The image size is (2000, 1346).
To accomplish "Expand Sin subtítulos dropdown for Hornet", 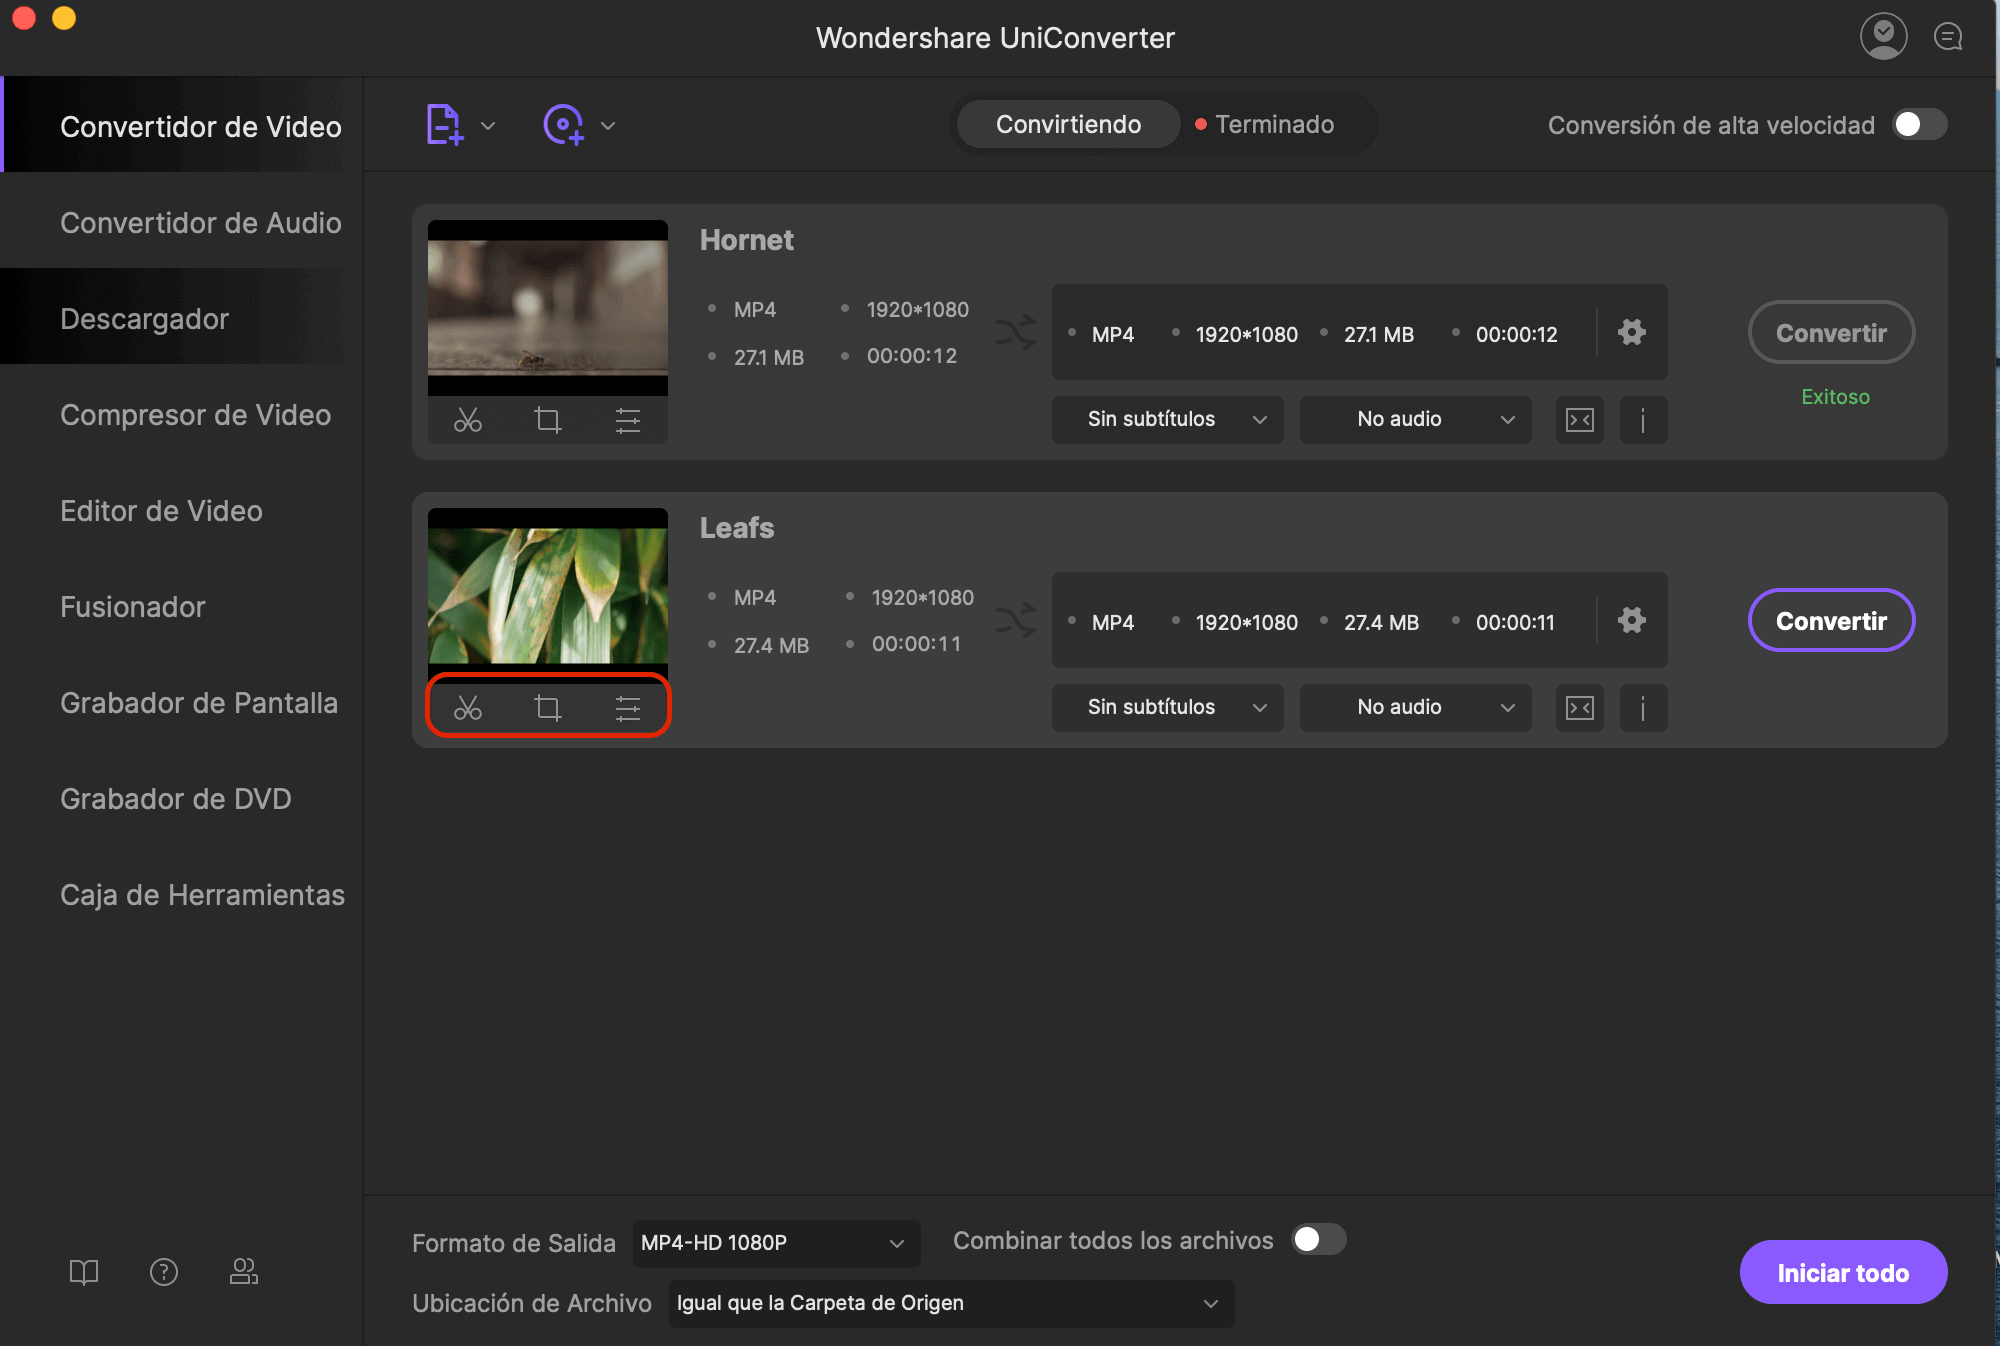I will pyautogui.click(x=1167, y=419).
